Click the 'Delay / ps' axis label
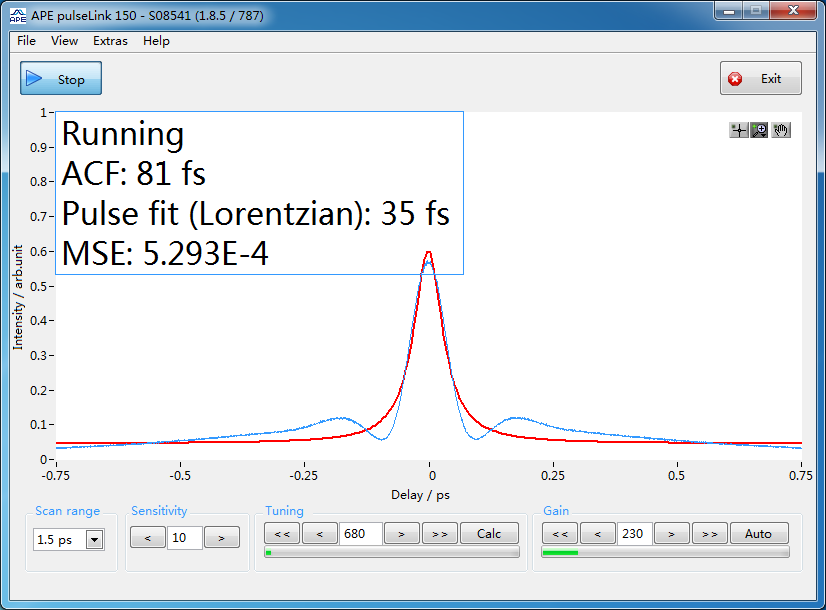Image resolution: width=826 pixels, height=610 pixels. (x=420, y=495)
